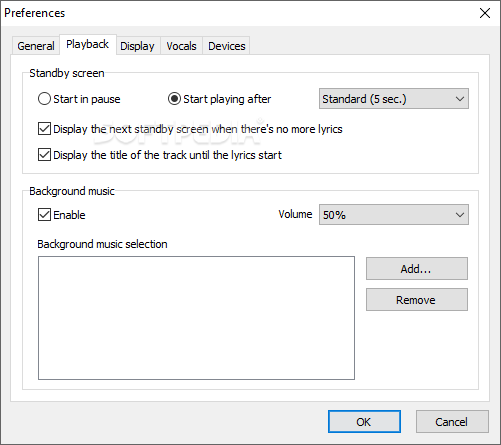Switch to the General tab
The image size is (501, 445).
tap(36, 46)
